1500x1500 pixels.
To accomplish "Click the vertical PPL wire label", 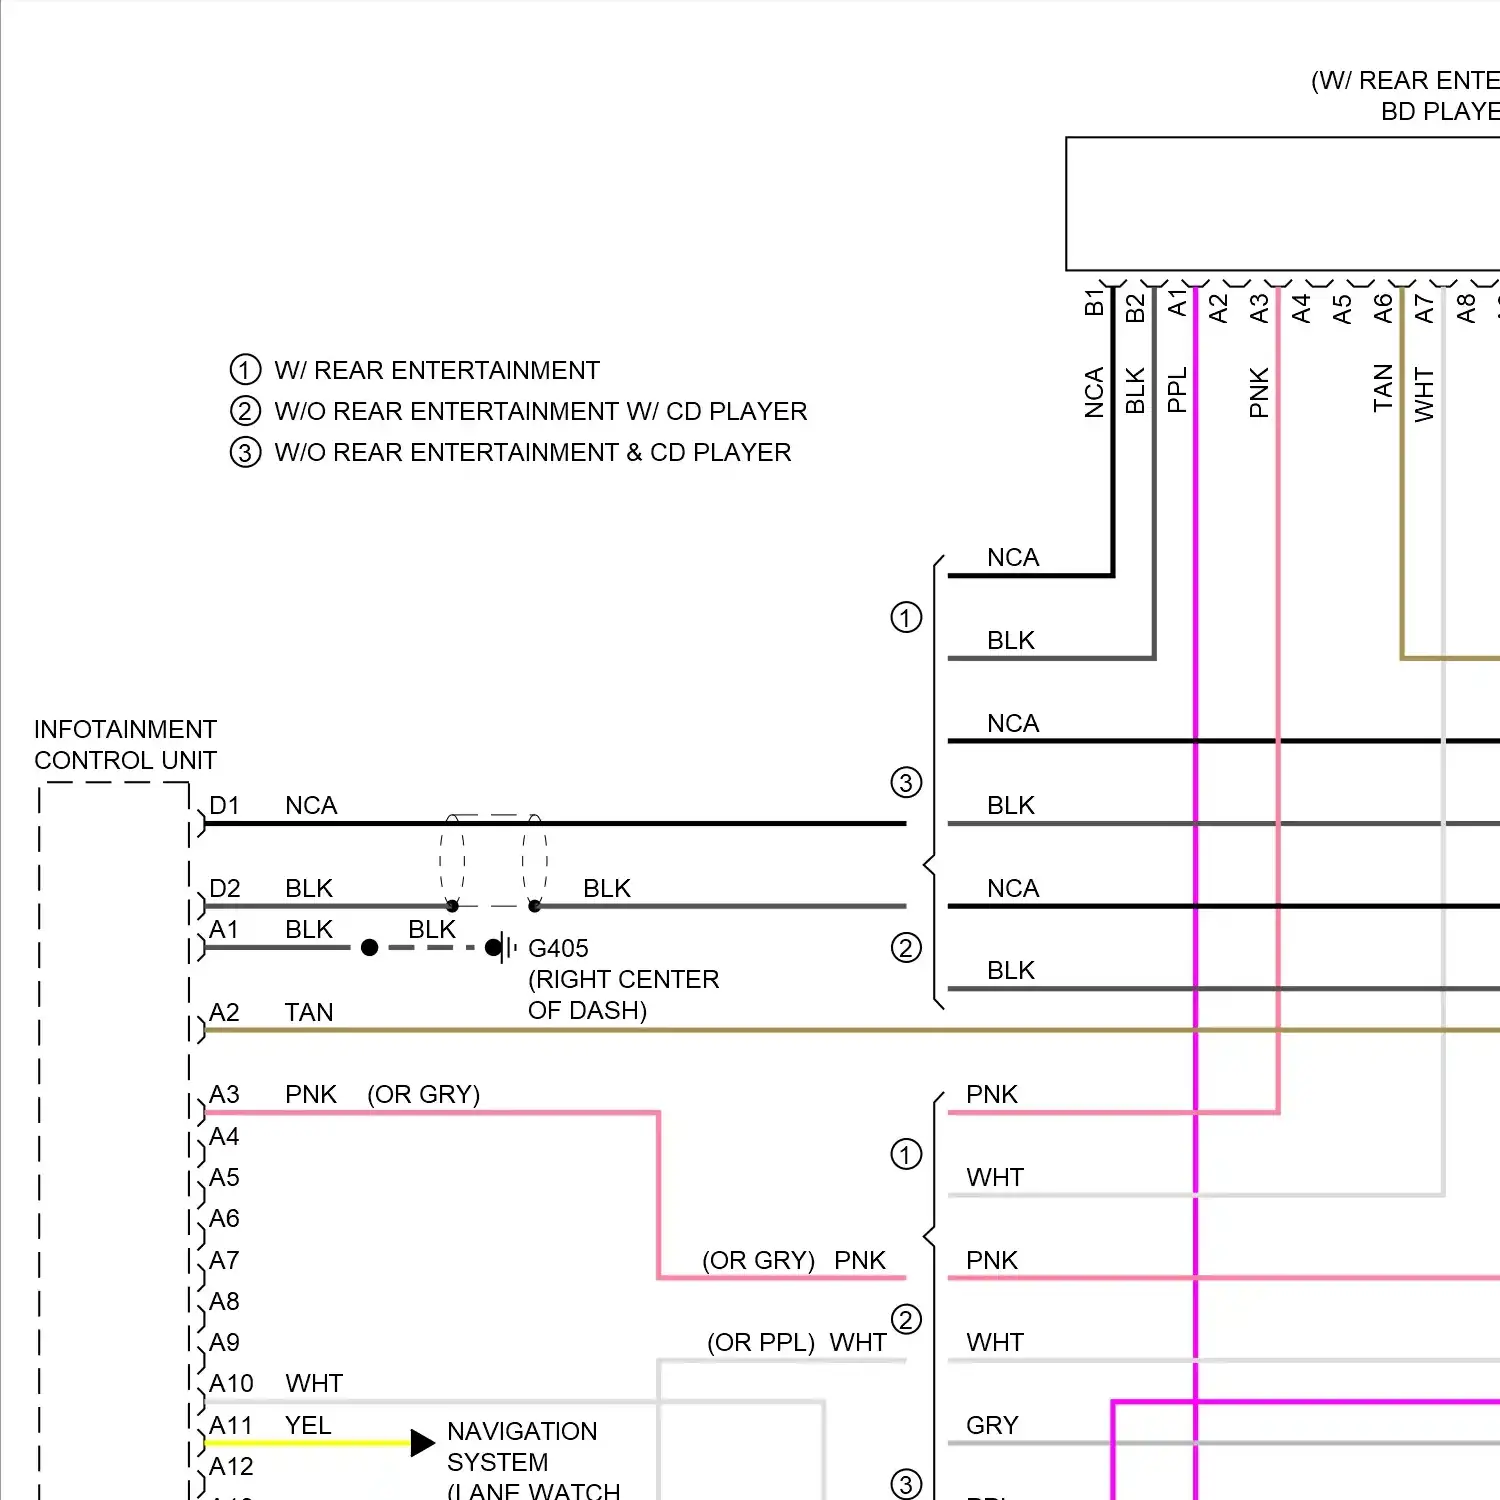I will 1177,389.
